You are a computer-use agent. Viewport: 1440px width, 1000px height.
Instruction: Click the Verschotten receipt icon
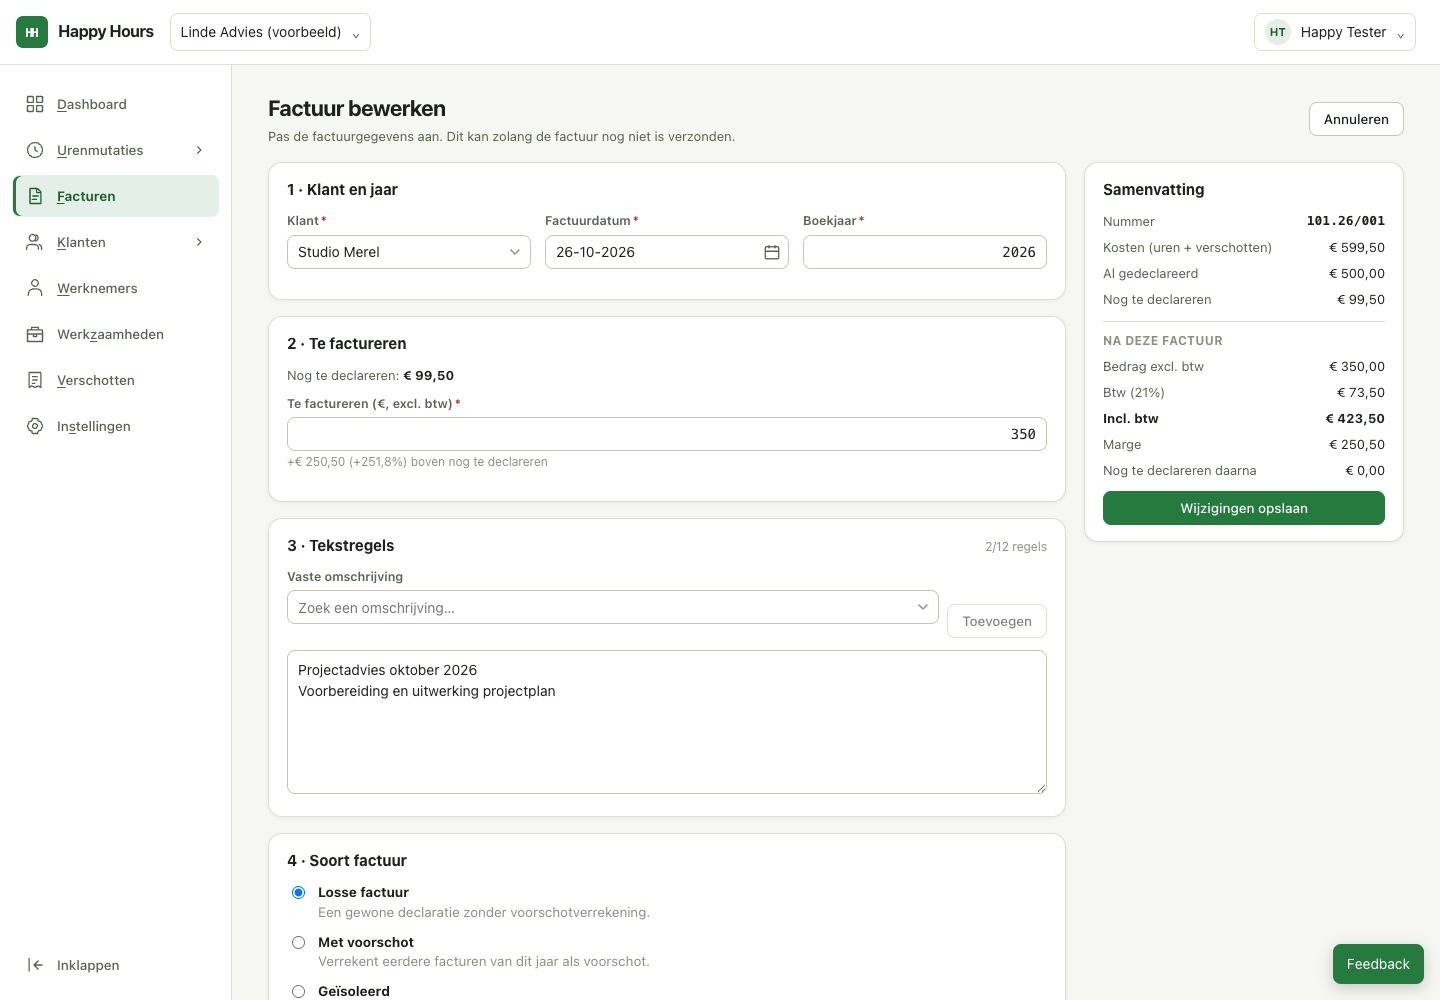tap(35, 380)
